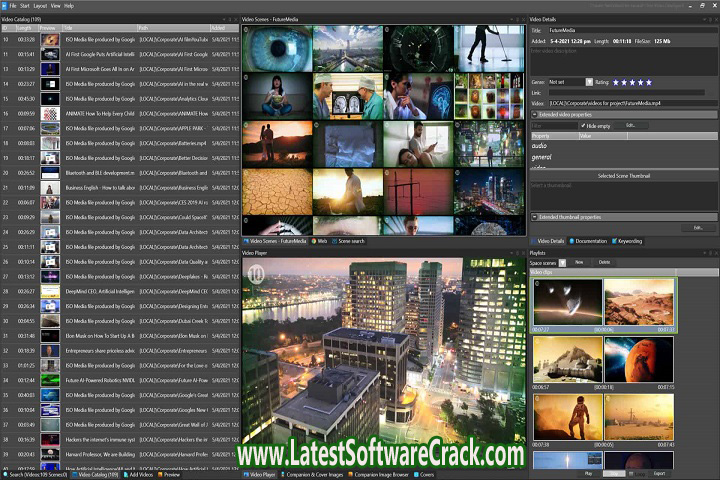Viewport: 720px width, 480px height.
Task: Click the Web tab globe icon
Action: click(313, 241)
